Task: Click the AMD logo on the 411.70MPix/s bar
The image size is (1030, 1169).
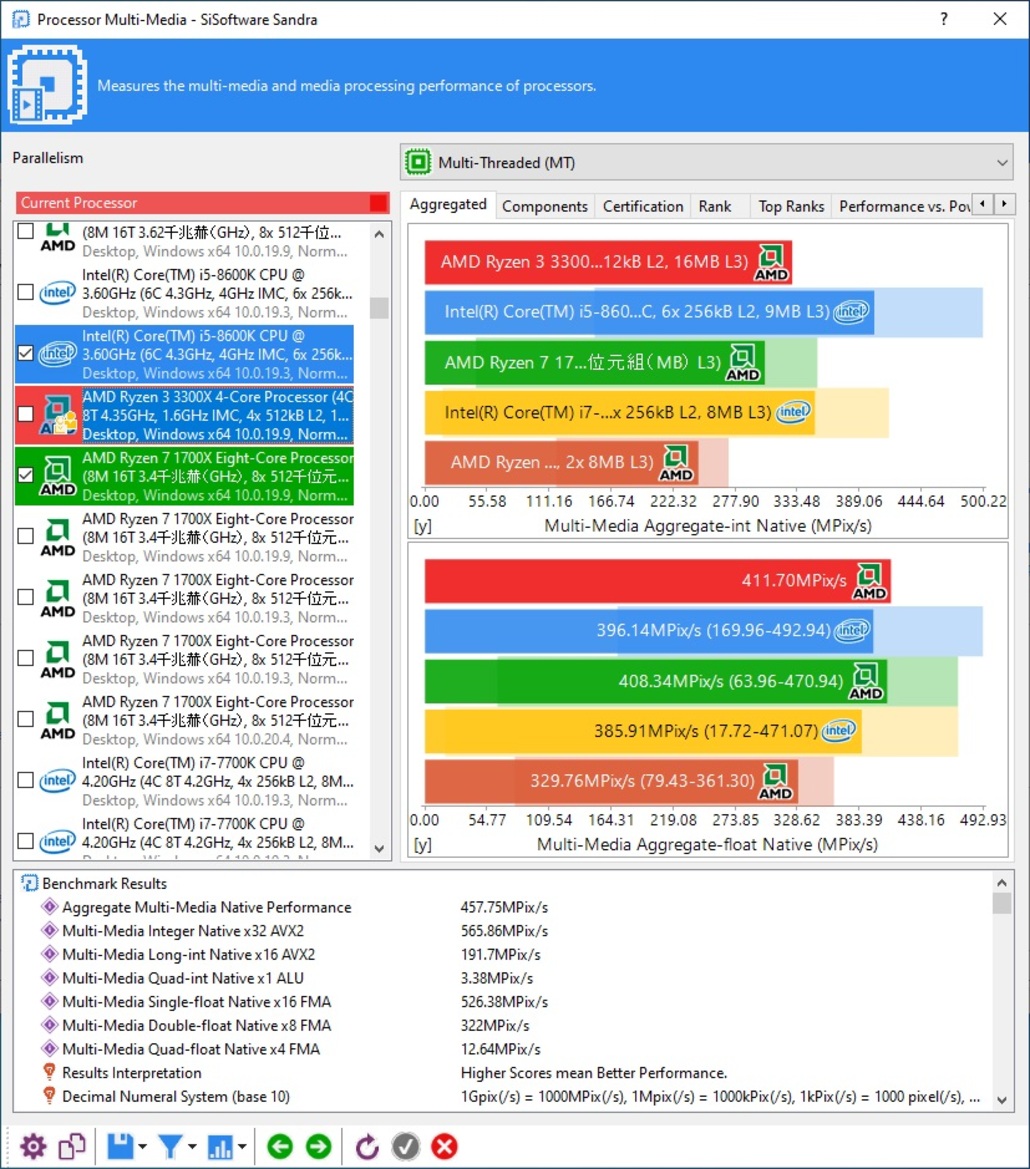Action: (869, 582)
